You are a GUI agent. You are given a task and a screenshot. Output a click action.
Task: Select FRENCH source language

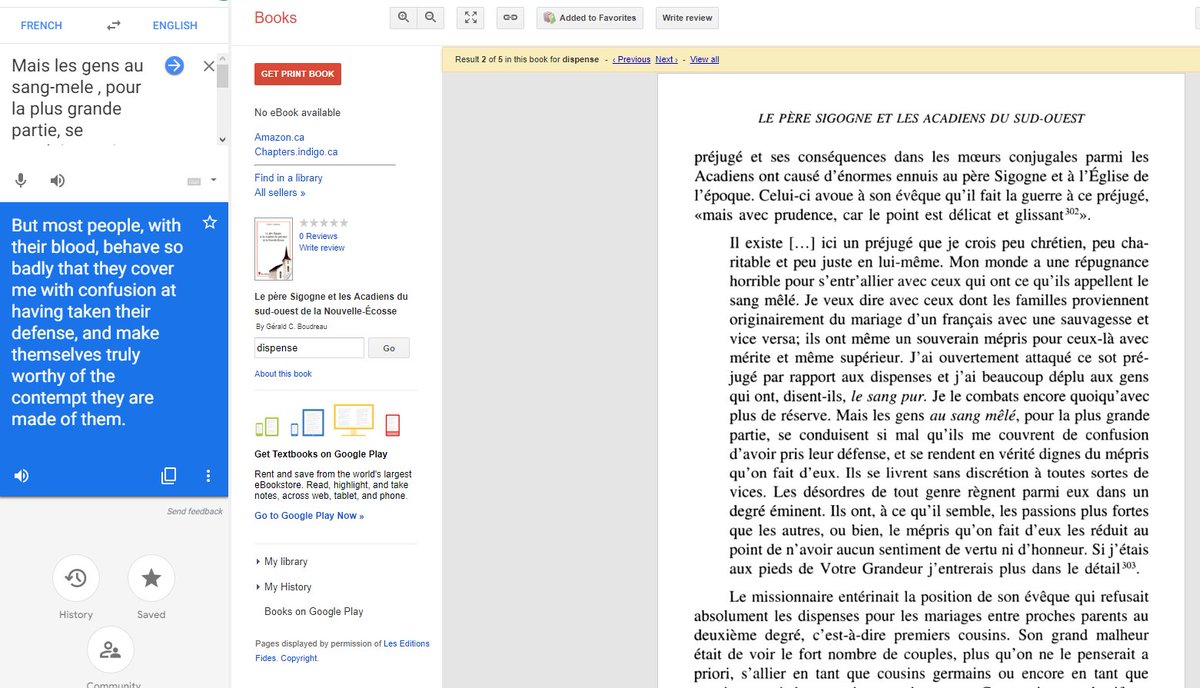(x=41, y=25)
